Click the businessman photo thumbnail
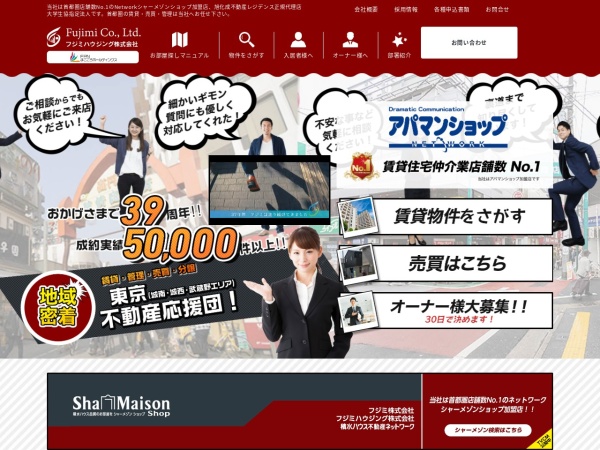The image size is (600, 450). click(357, 311)
